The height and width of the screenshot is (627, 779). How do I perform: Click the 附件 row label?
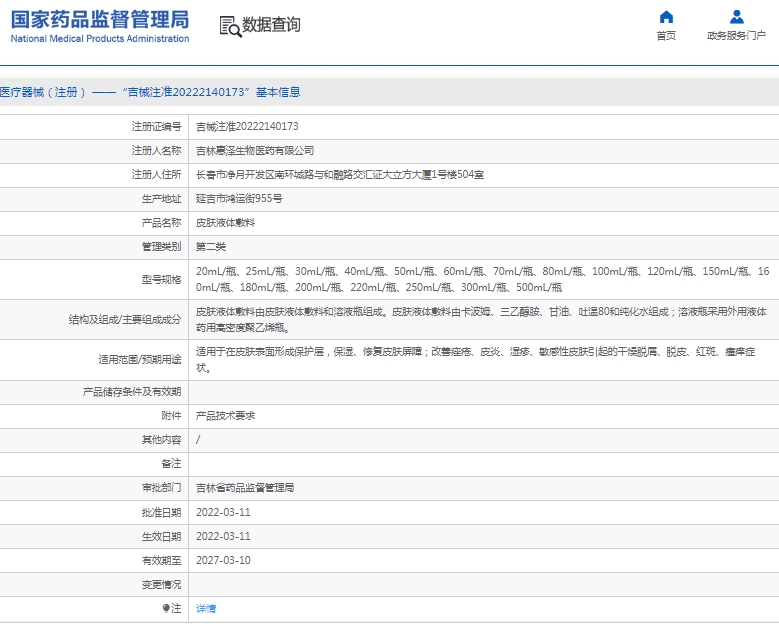point(171,416)
